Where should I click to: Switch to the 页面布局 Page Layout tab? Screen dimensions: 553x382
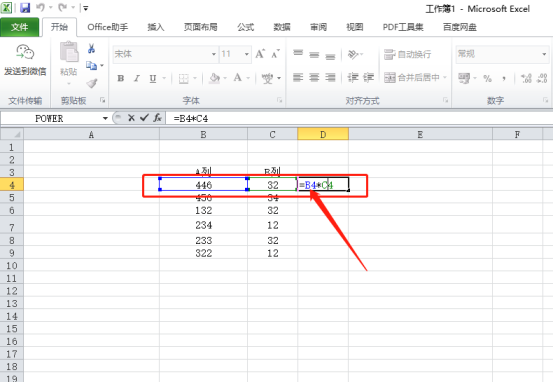[200, 27]
